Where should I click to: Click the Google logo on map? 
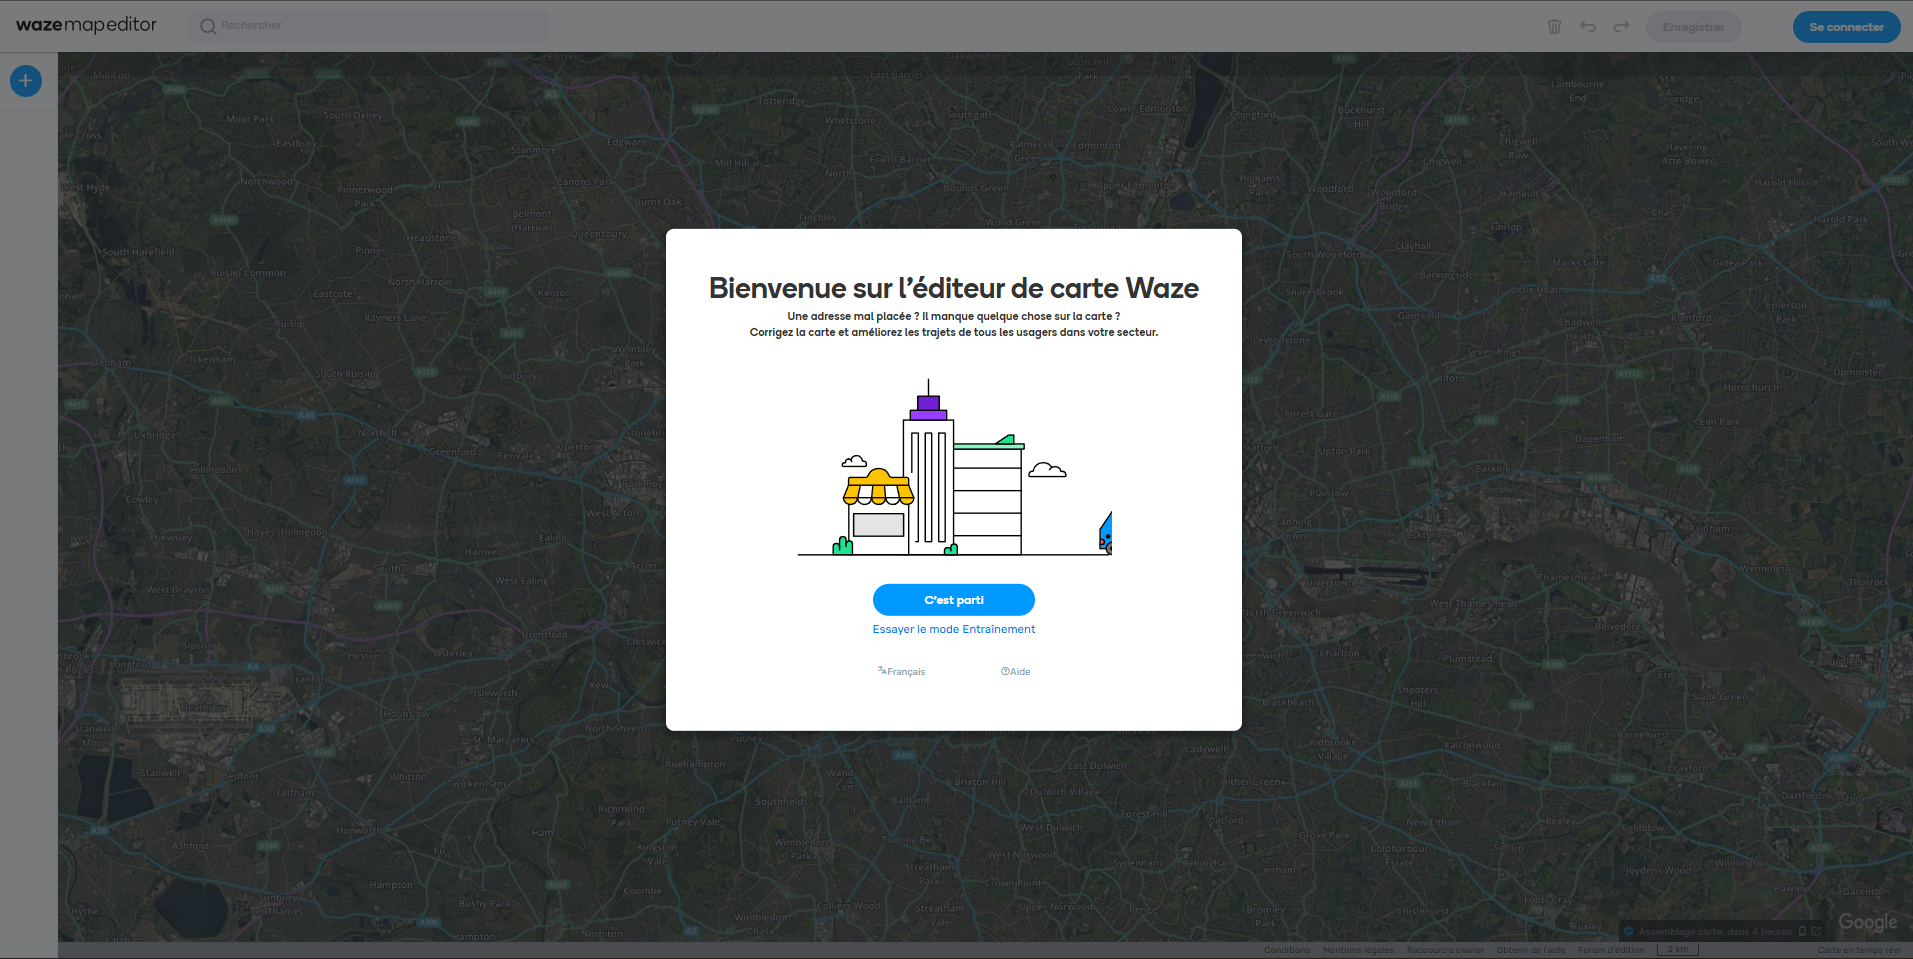(x=1867, y=922)
